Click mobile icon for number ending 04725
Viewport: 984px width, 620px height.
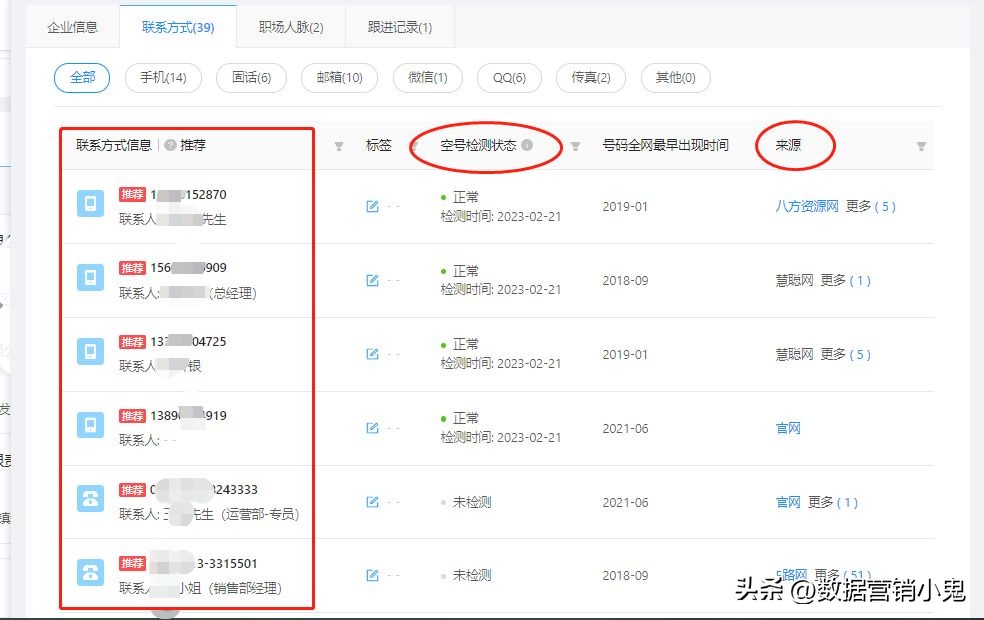pyautogui.click(x=90, y=351)
